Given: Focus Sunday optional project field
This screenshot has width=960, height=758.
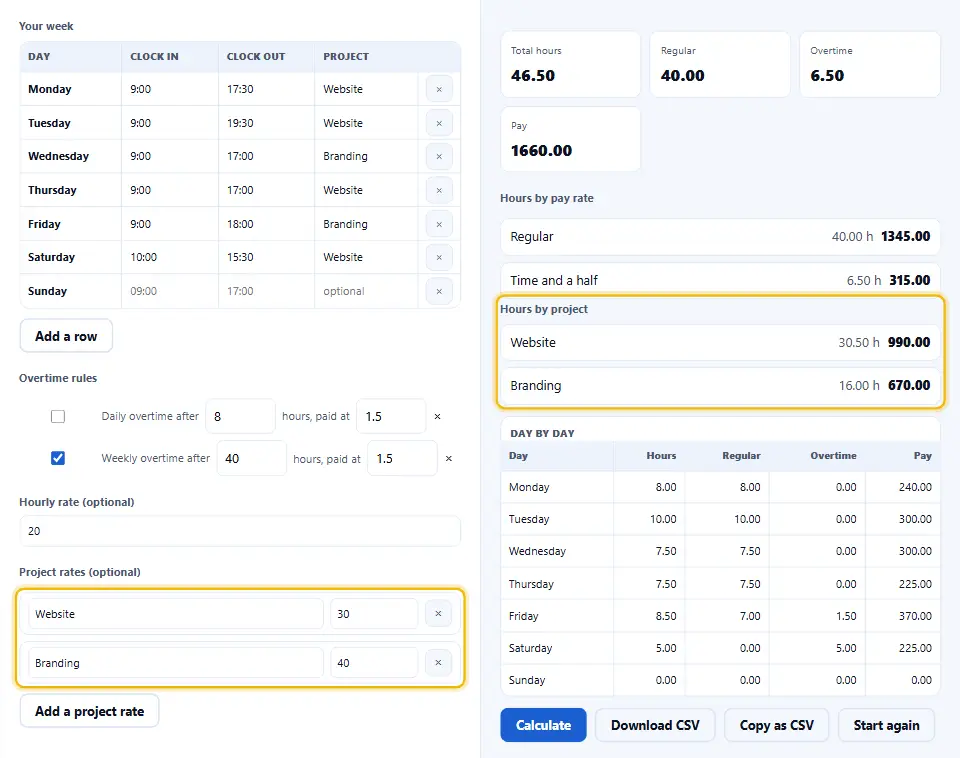Looking at the screenshot, I should (366, 291).
